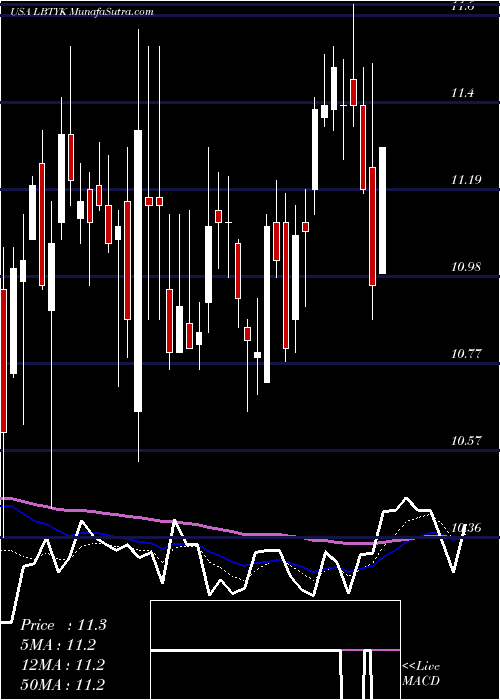Select the 11.19 price axis label
Image resolution: width=500 pixels, height=700 pixels.
click(465, 180)
